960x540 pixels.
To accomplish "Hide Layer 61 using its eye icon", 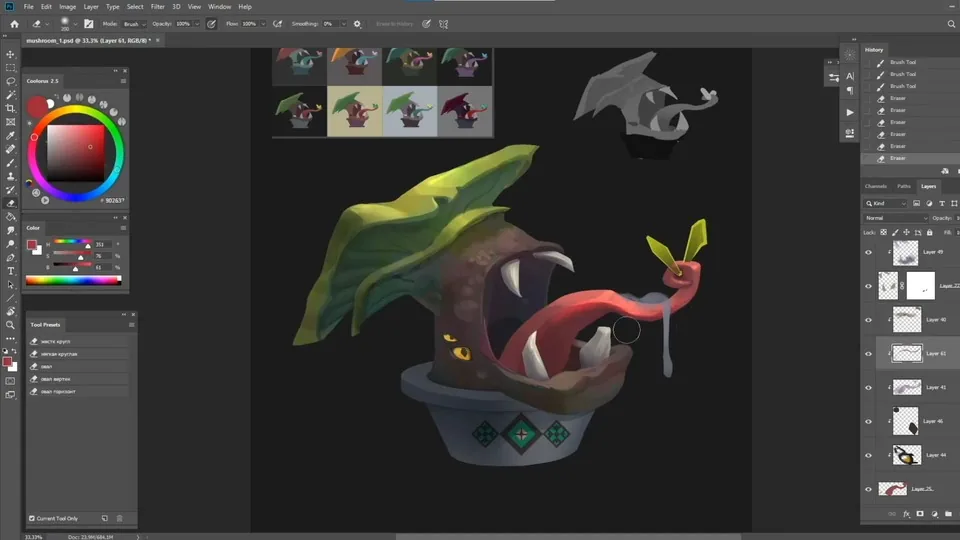I will click(x=868, y=354).
